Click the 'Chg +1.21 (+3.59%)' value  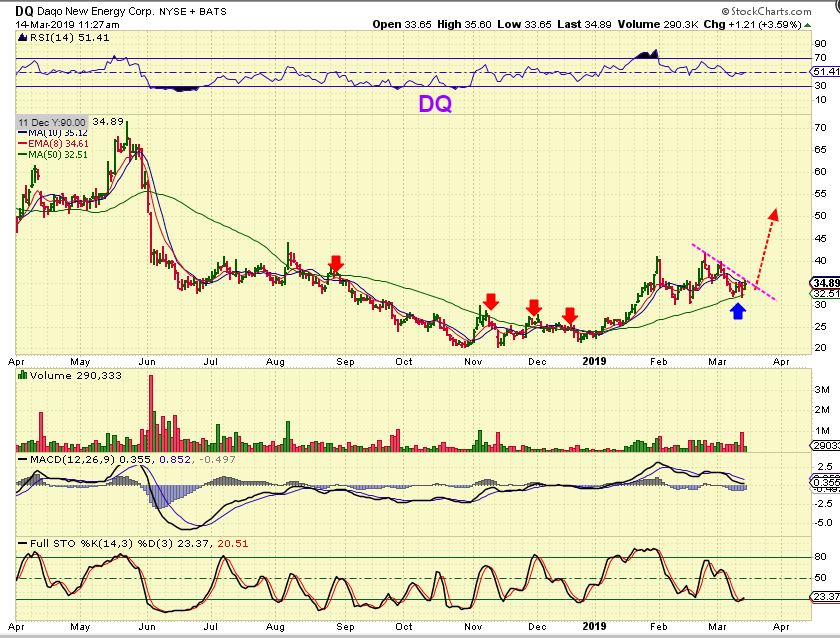[753, 24]
